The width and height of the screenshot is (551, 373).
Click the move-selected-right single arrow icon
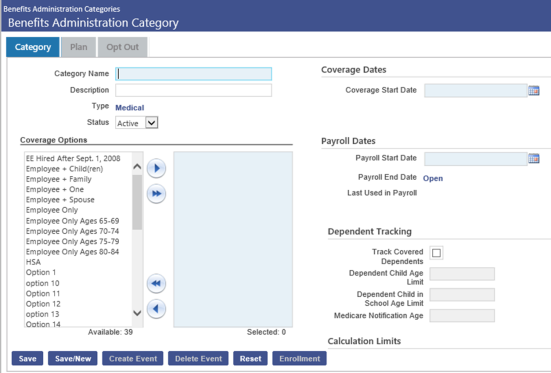tap(156, 168)
